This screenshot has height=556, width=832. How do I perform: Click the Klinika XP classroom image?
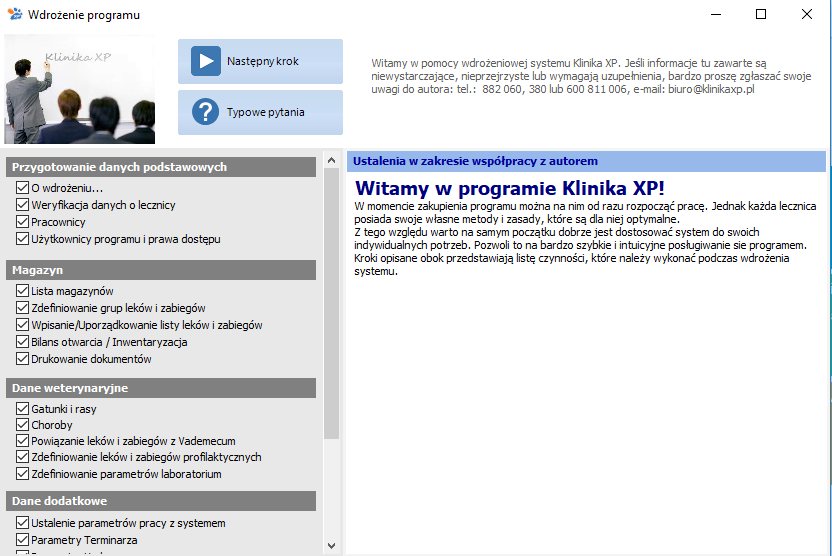tap(80, 89)
